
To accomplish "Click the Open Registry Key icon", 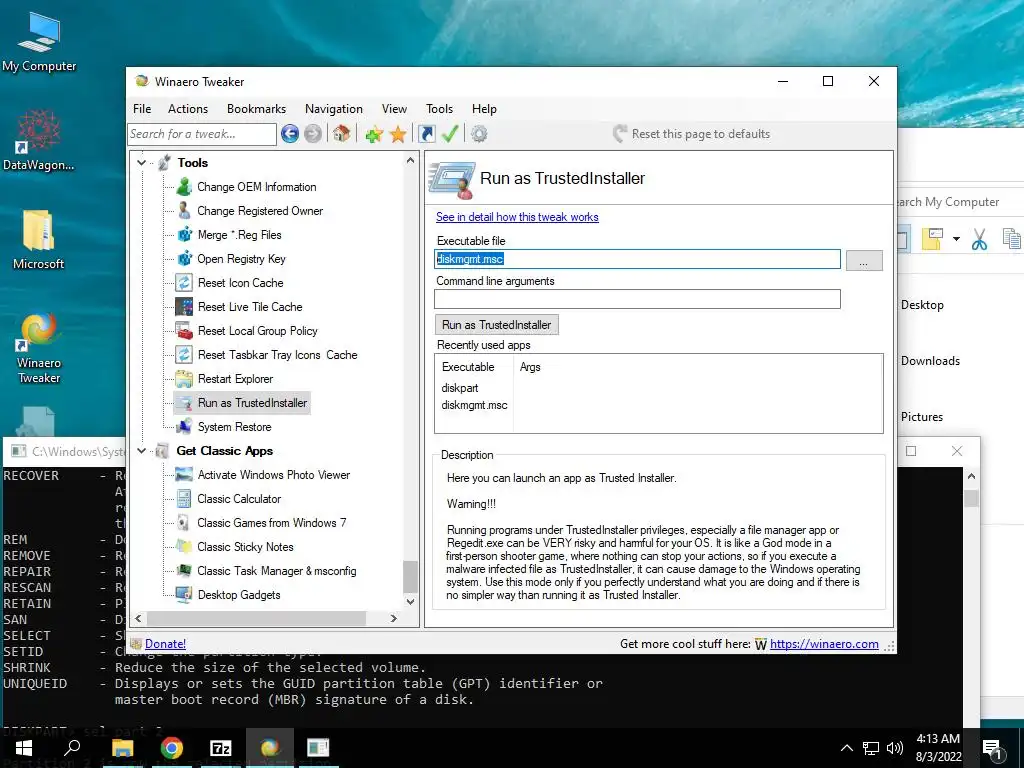I will click(x=185, y=259).
